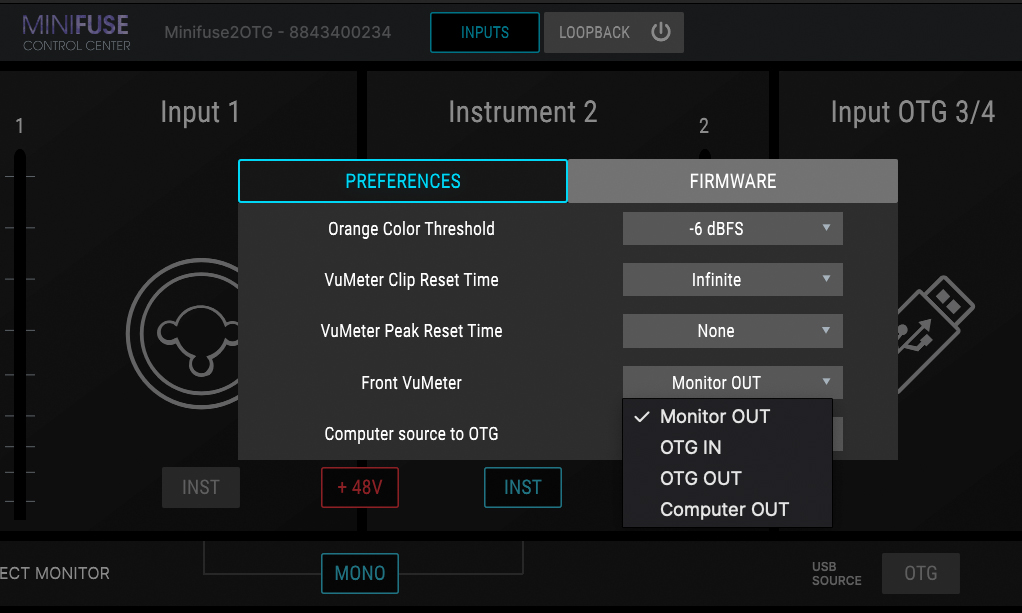Pick the OTG OUT option

(x=700, y=478)
